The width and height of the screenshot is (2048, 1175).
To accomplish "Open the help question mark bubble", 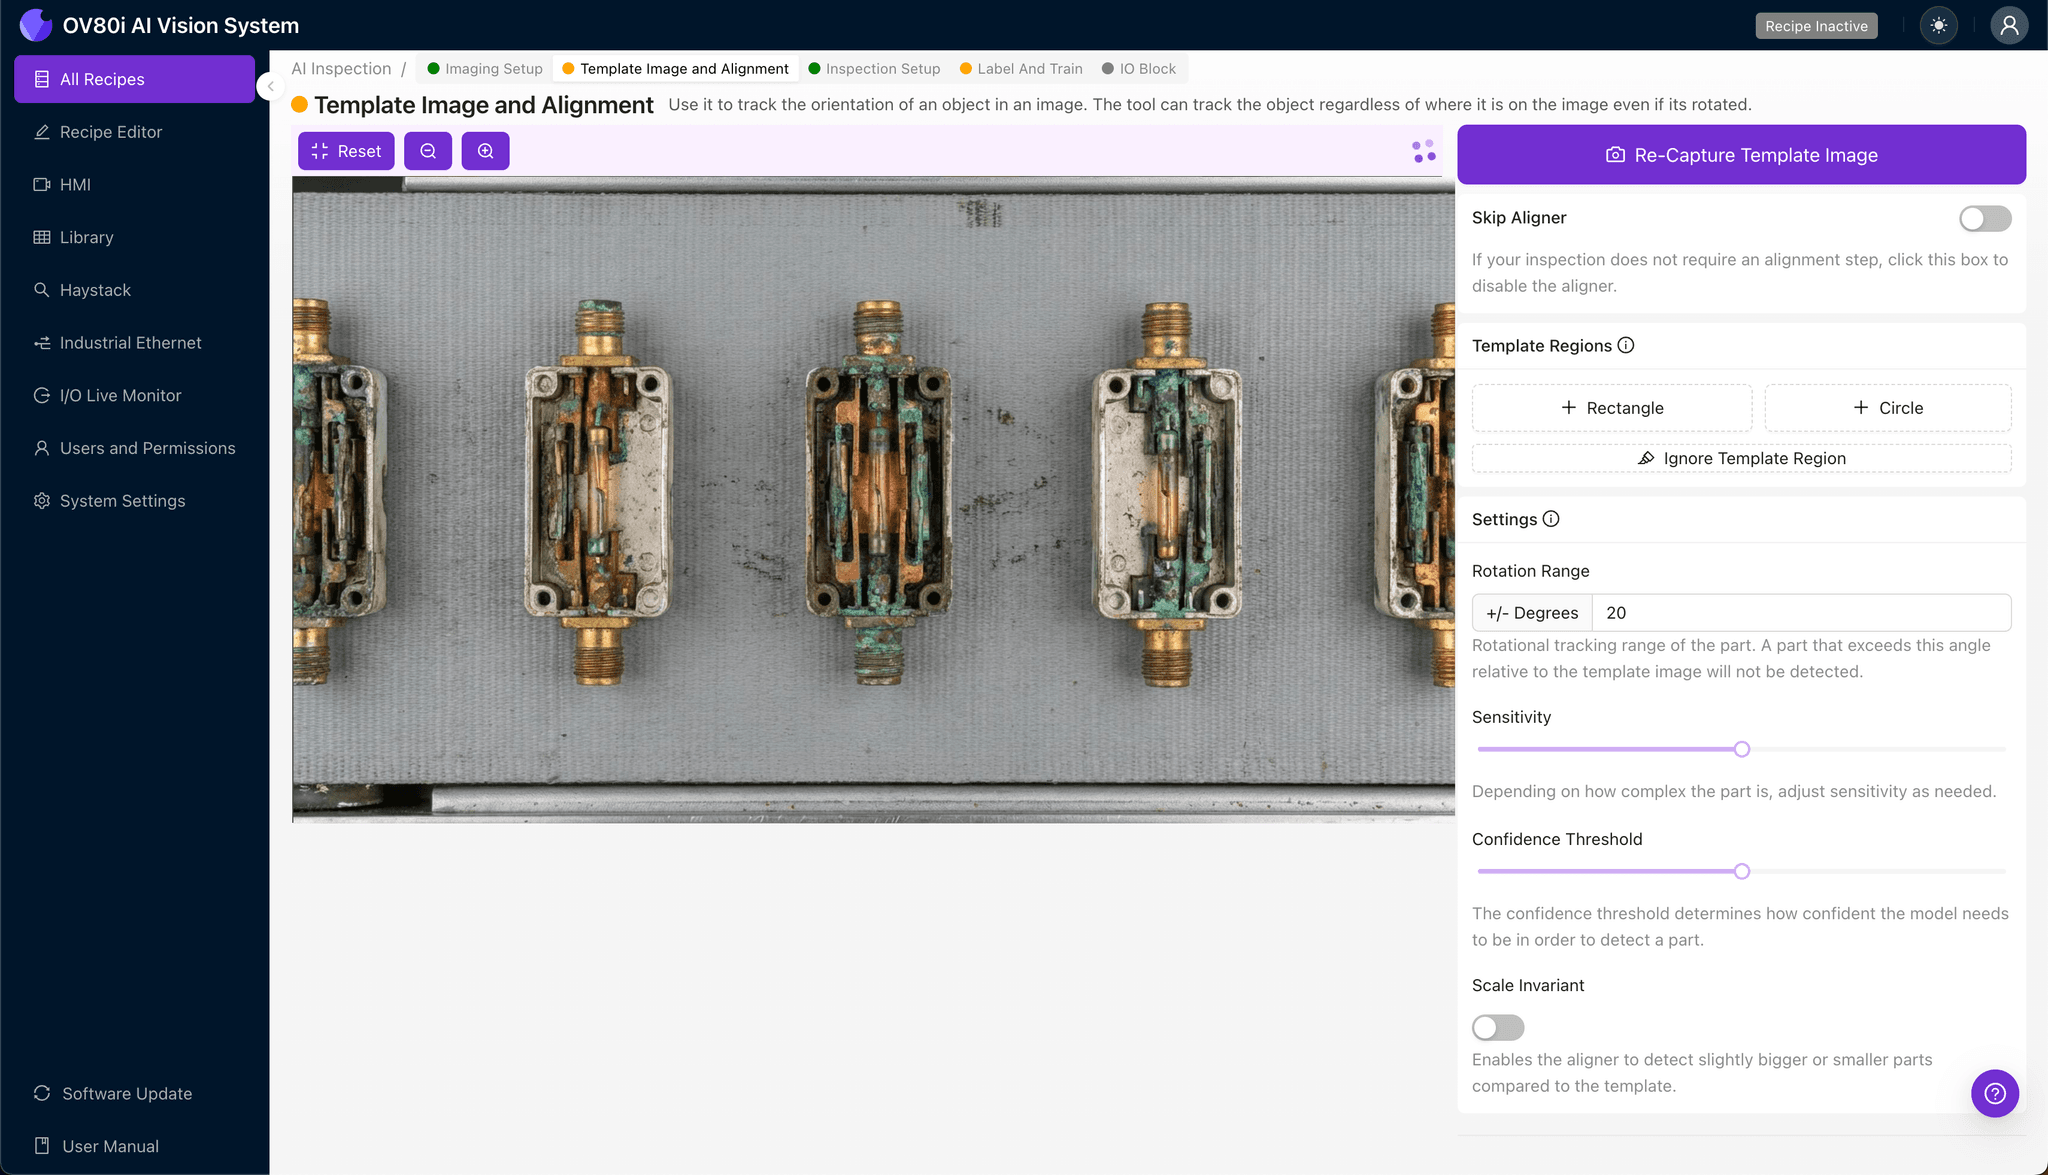I will tap(1994, 1093).
